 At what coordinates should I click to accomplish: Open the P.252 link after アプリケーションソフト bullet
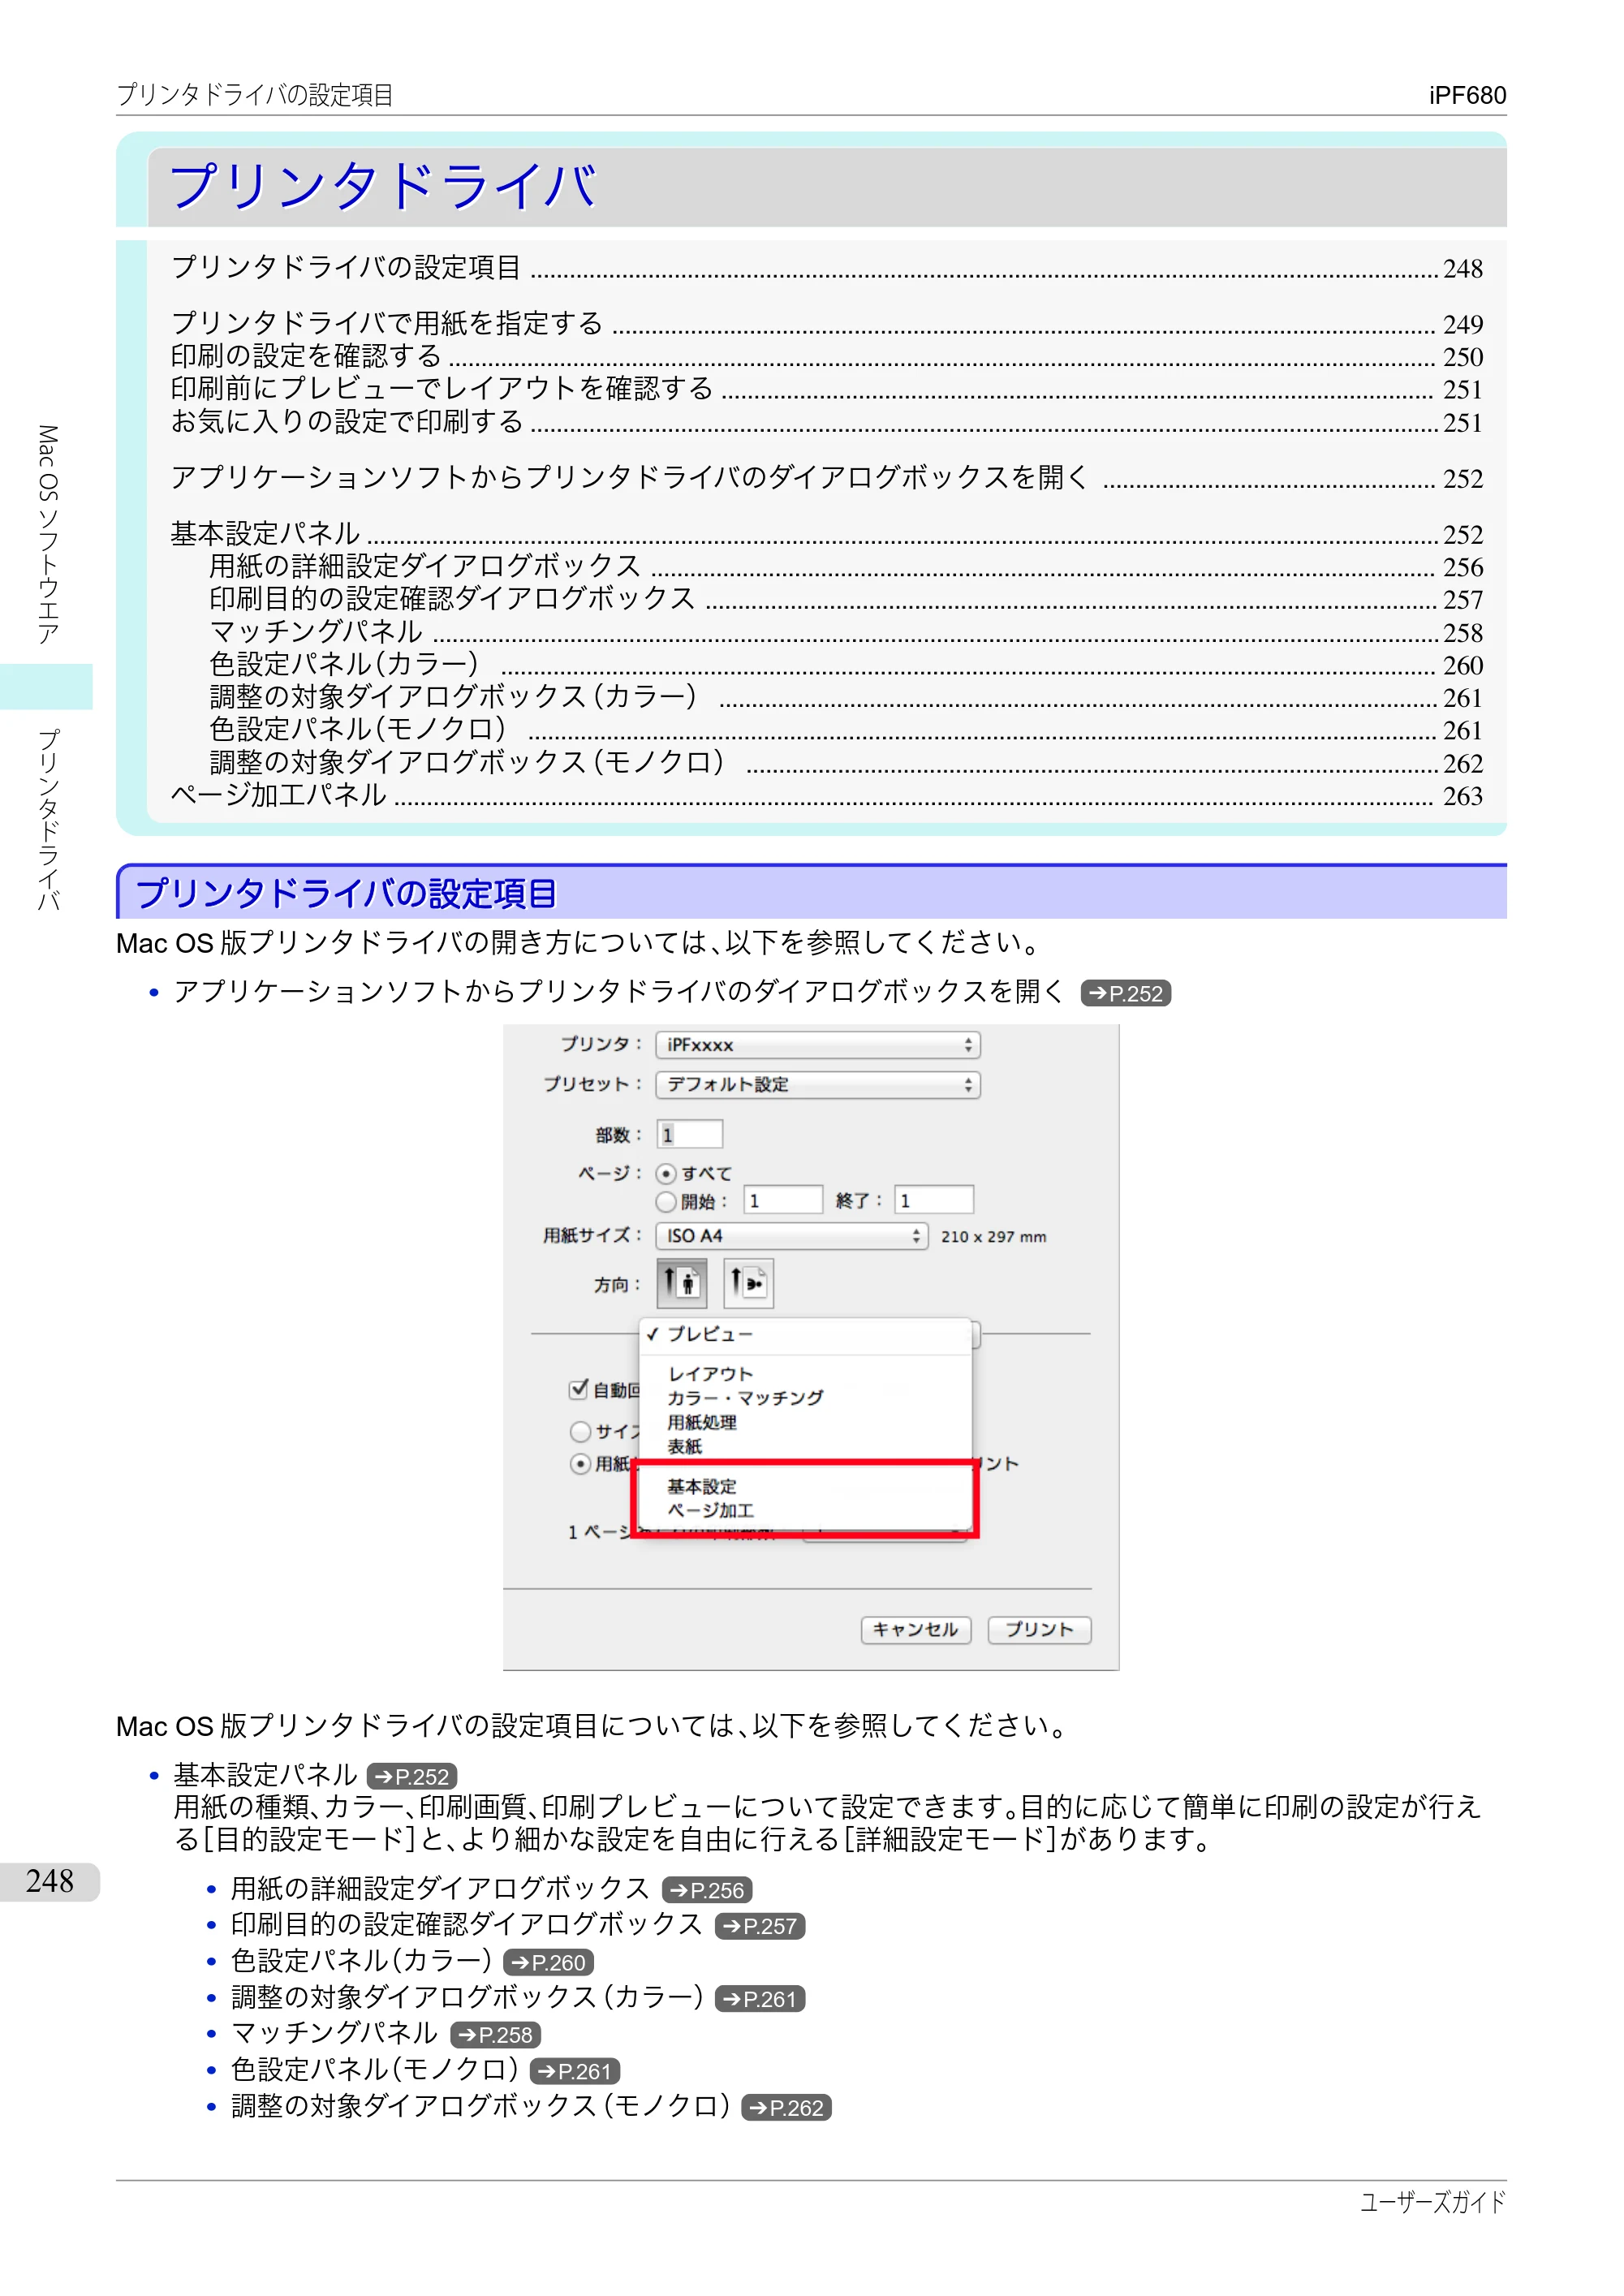[1126, 994]
